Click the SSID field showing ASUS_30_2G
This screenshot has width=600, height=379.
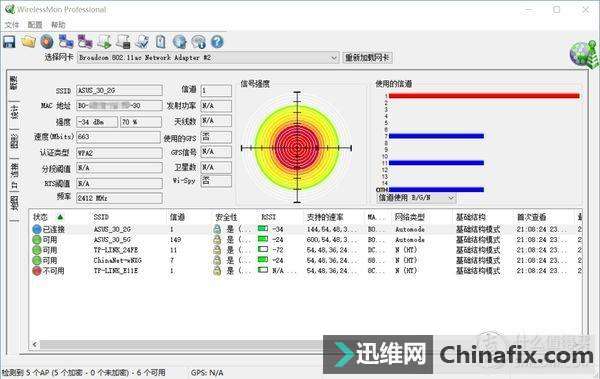click(x=119, y=91)
